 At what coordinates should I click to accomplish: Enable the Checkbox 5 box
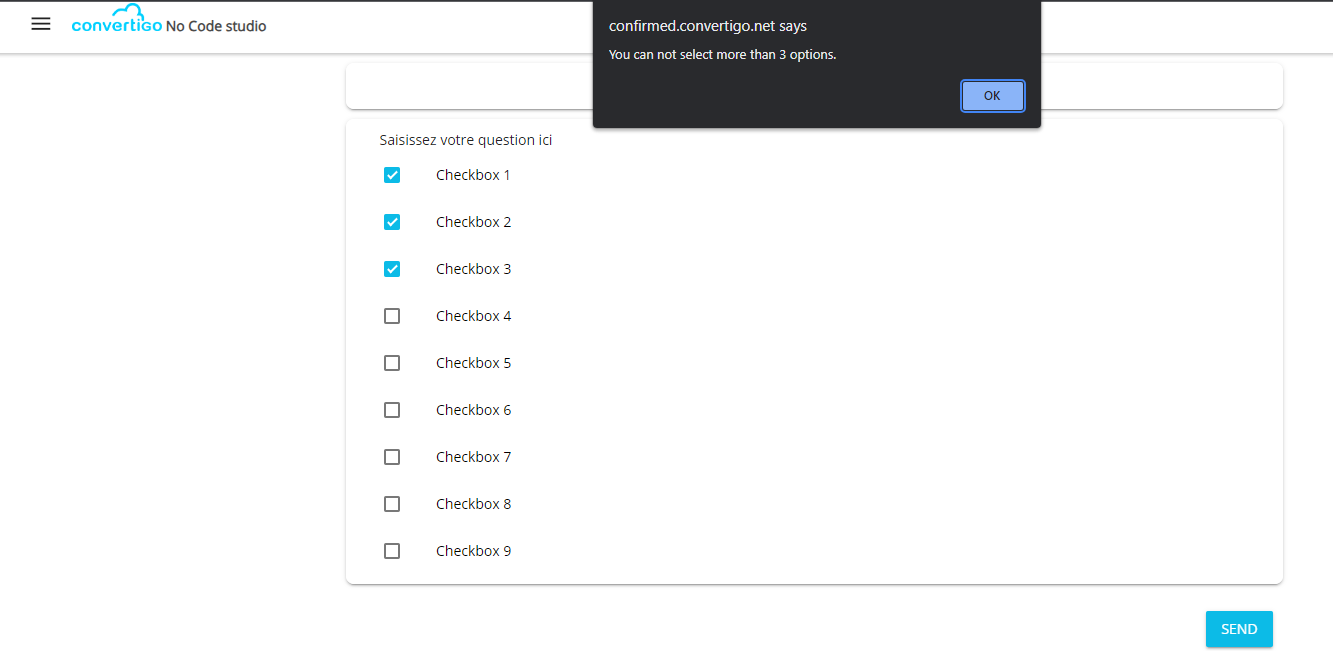coord(392,363)
